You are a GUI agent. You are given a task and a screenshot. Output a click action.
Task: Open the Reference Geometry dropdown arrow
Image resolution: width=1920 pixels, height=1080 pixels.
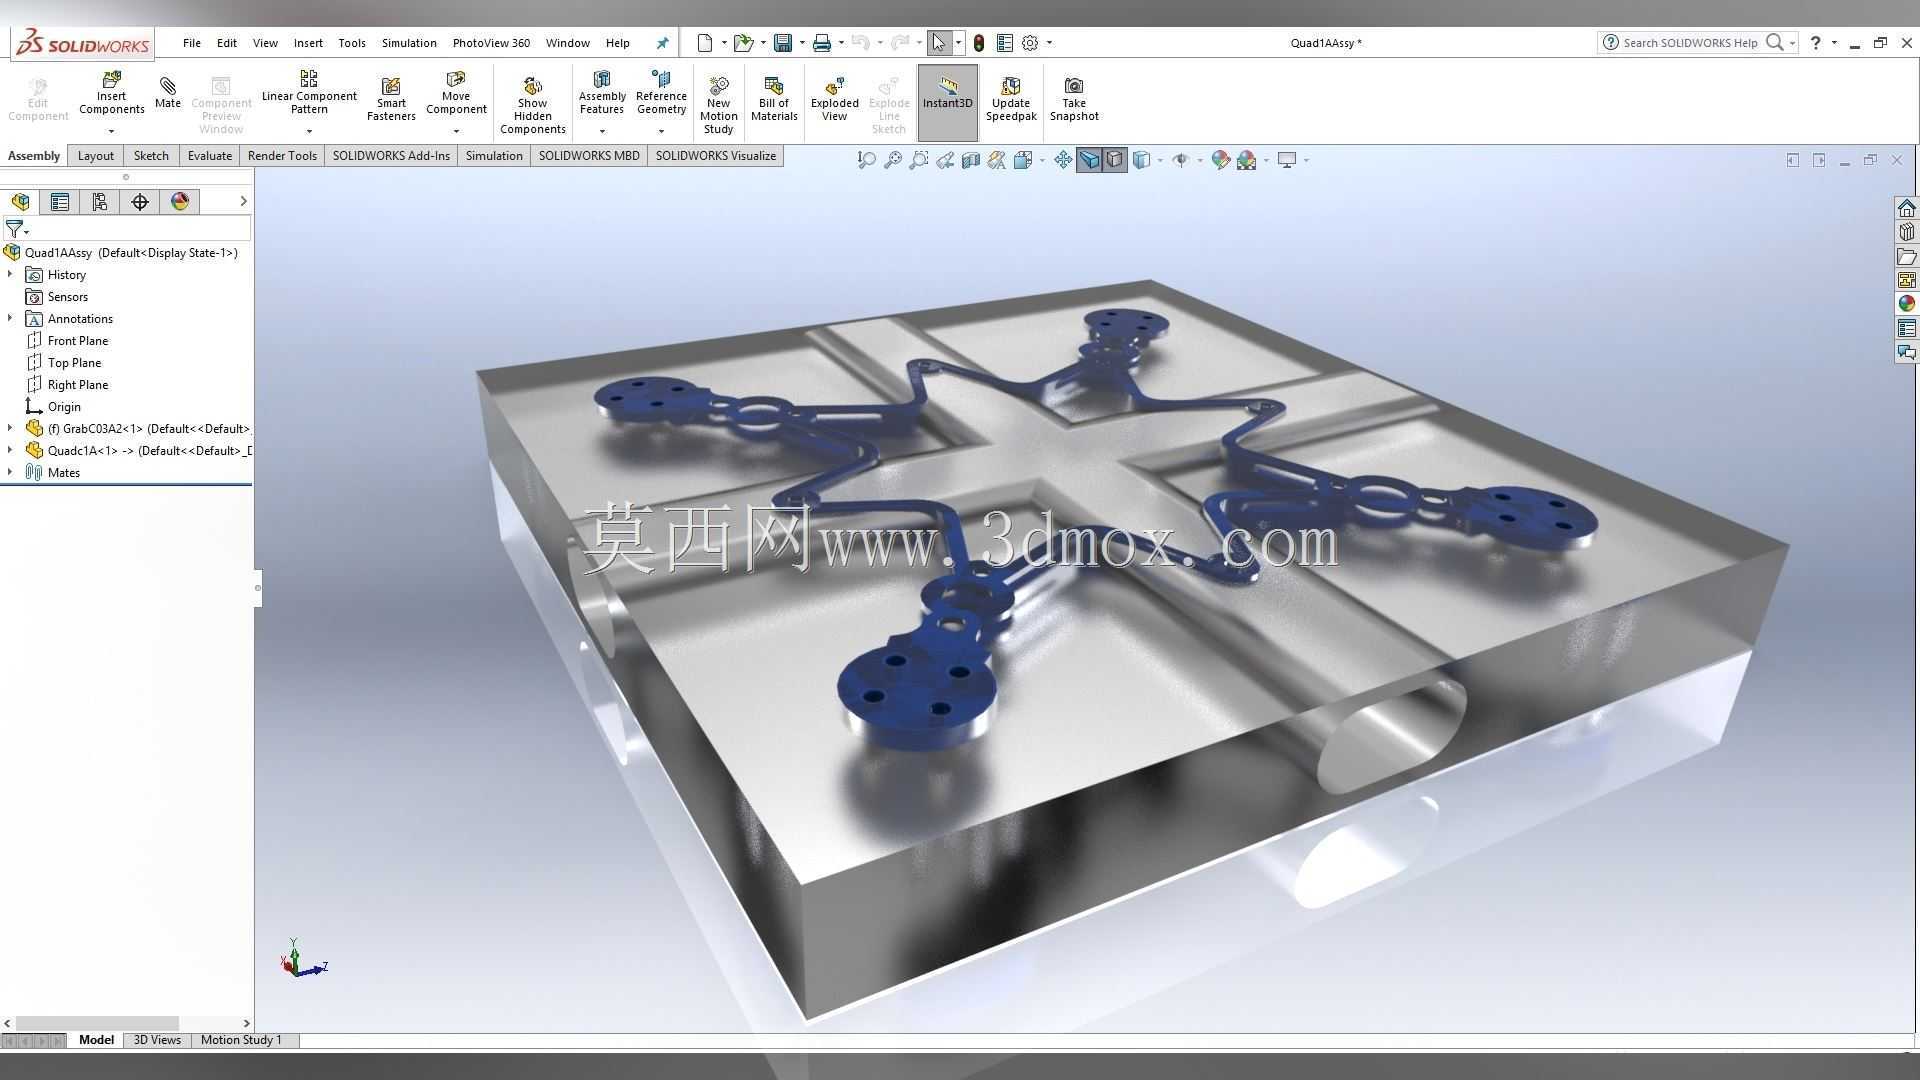coord(661,131)
